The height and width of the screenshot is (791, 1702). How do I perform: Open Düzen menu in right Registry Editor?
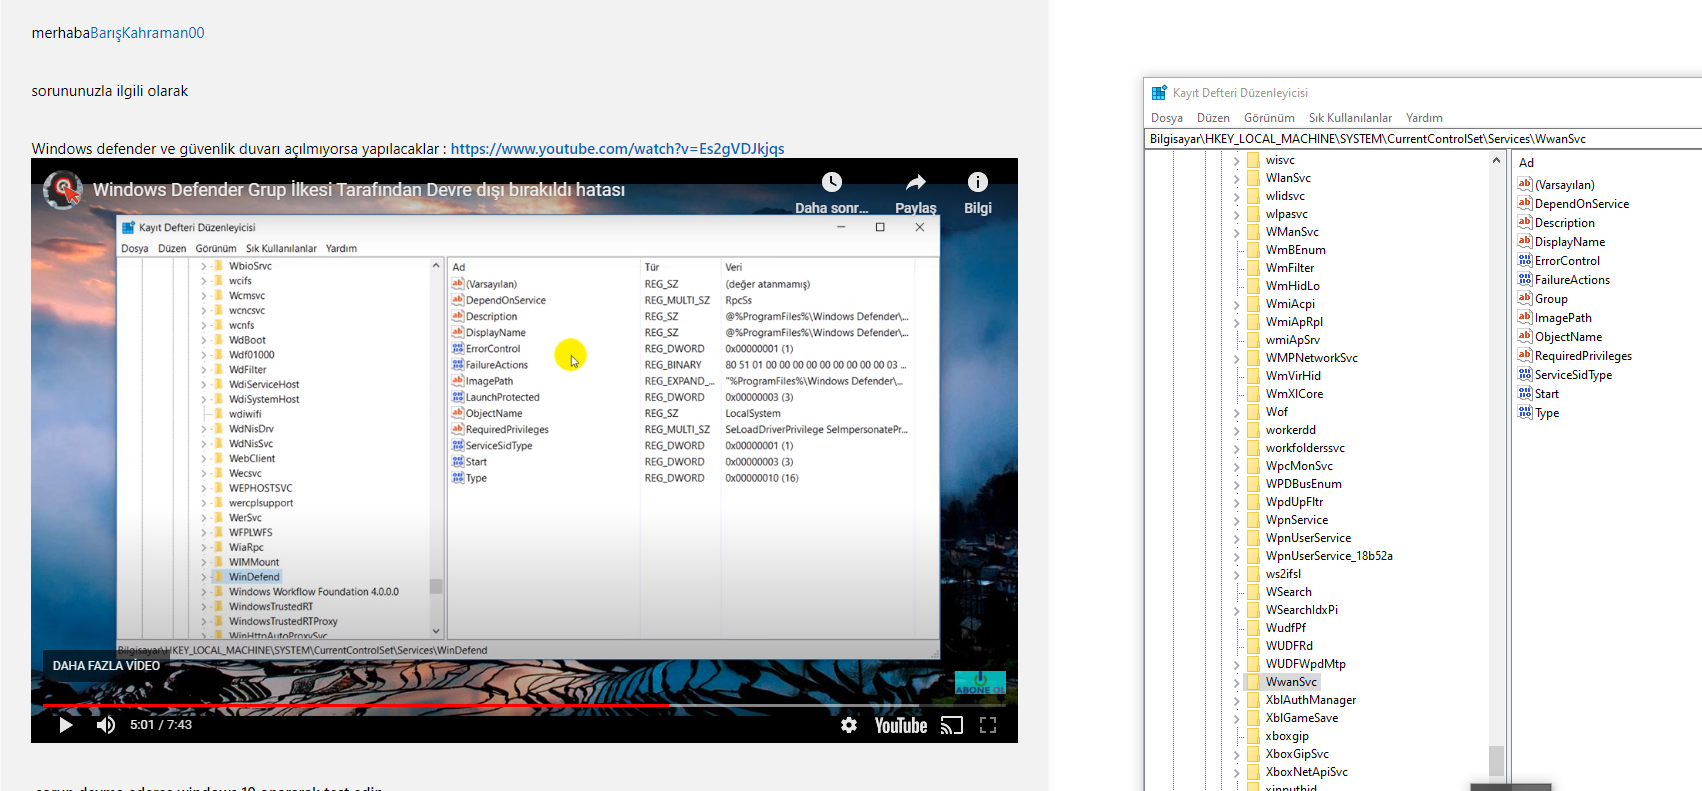point(1213,118)
